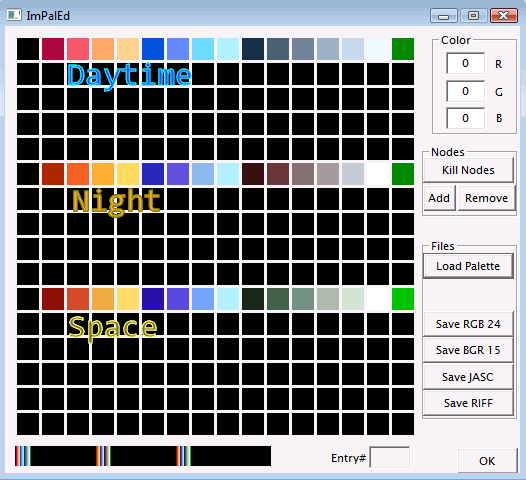Screen dimensions: 526x480
Task: Open Load Palette
Action: pos(468,266)
